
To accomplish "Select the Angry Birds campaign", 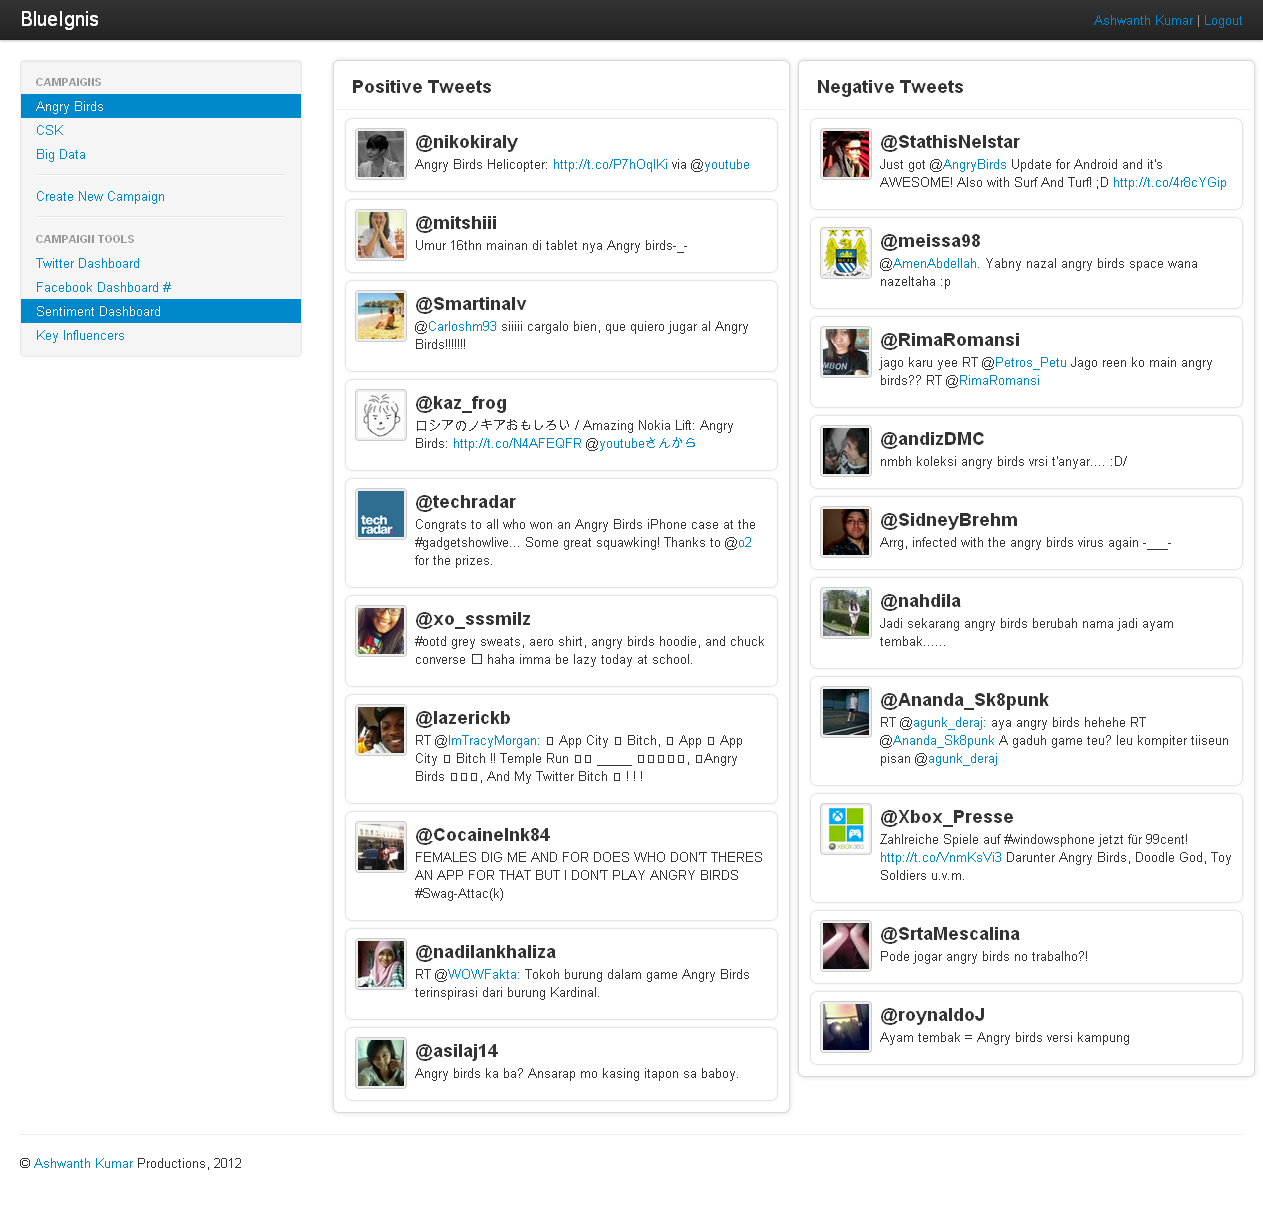I will (x=161, y=106).
